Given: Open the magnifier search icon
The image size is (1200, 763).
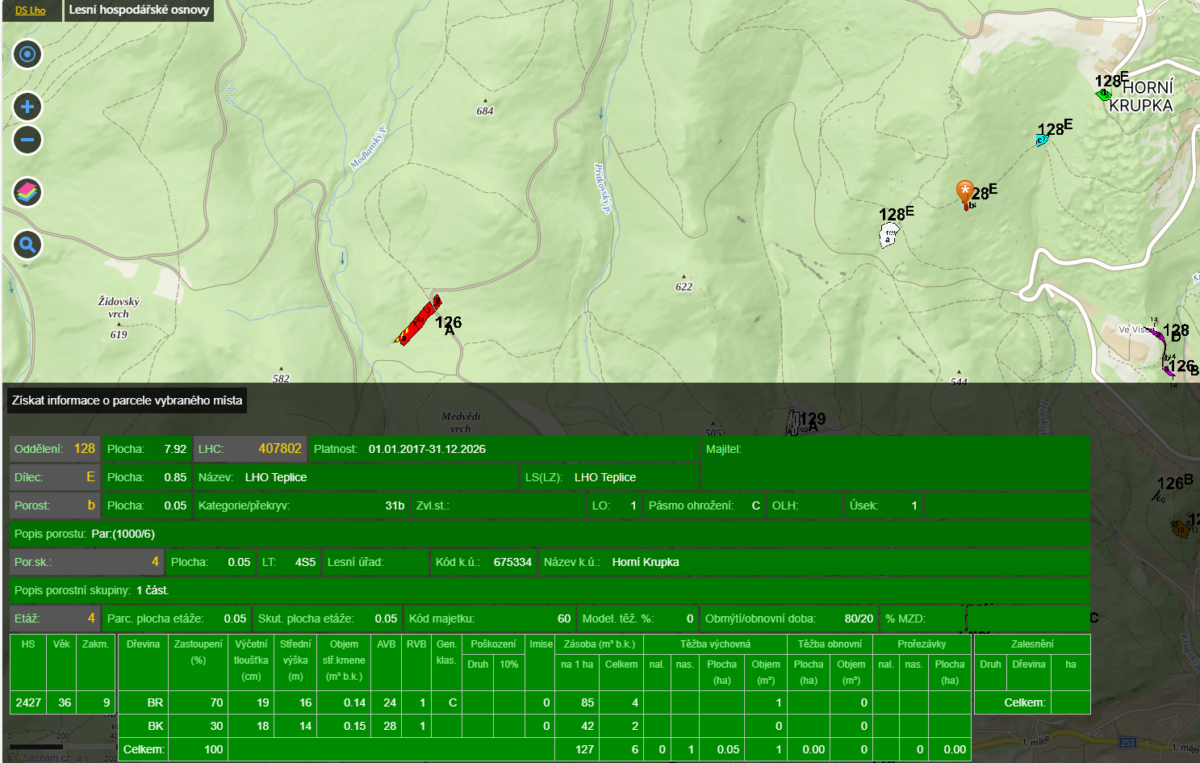Looking at the screenshot, I should pyautogui.click(x=27, y=244).
